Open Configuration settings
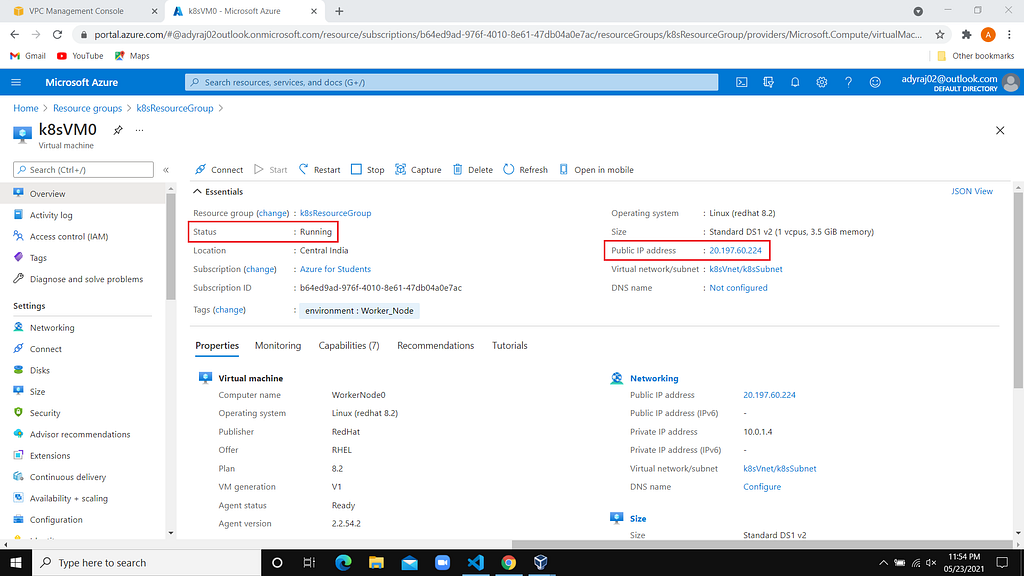 [56, 520]
